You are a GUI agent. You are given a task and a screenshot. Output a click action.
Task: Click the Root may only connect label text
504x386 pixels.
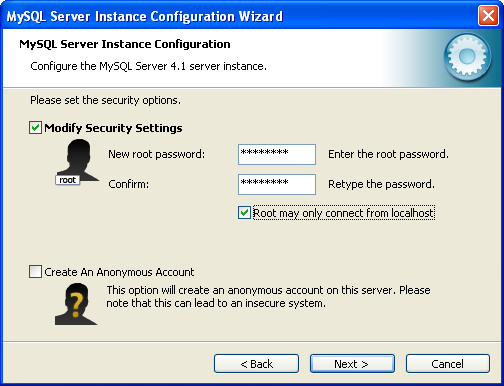344,213
